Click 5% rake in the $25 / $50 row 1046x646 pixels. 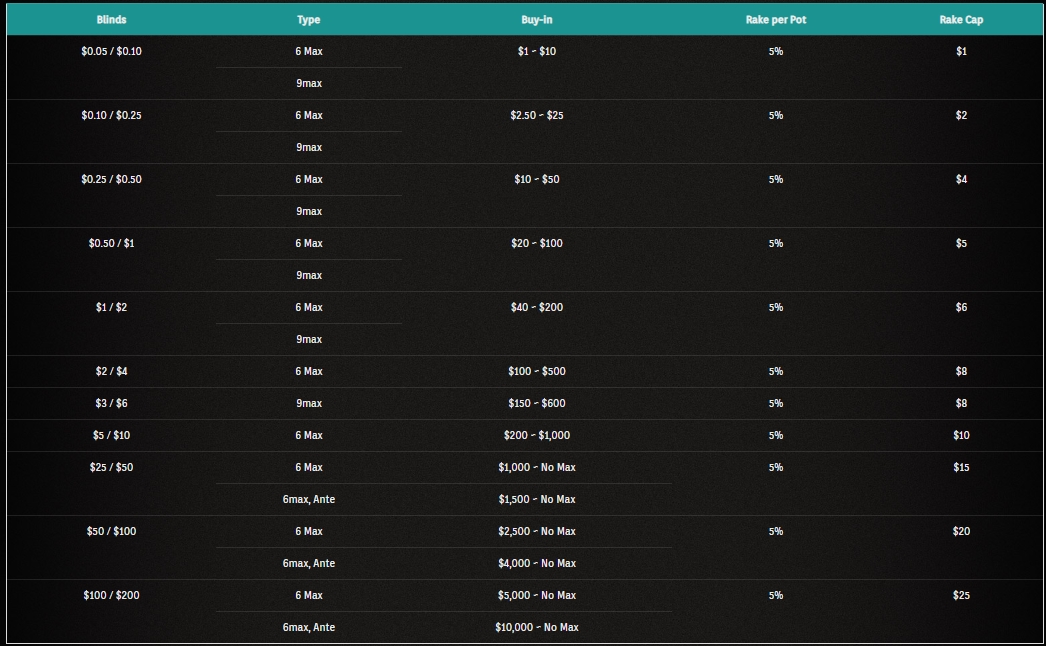[x=776, y=468]
